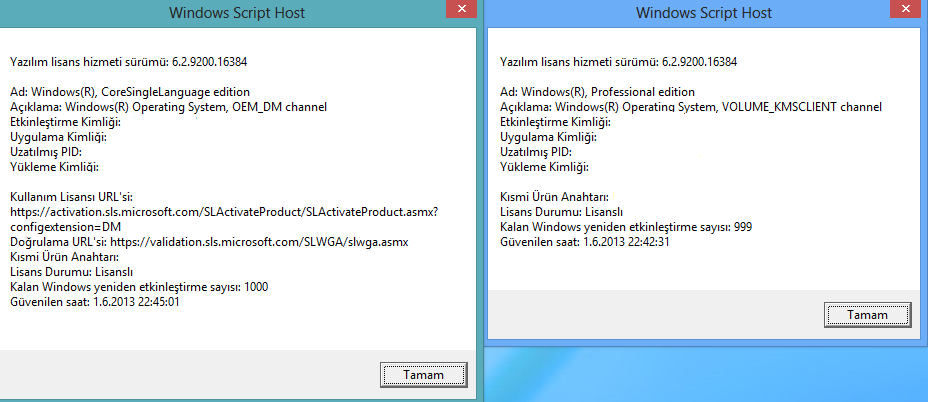Click Kısmi Ürün Anahtarı label in left dialog
Viewport: 928px width, 402px height.
coord(65,257)
